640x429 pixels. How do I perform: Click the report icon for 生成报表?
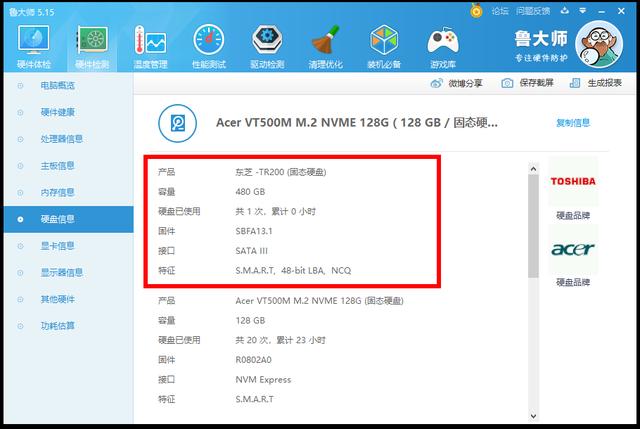pyautogui.click(x=575, y=83)
